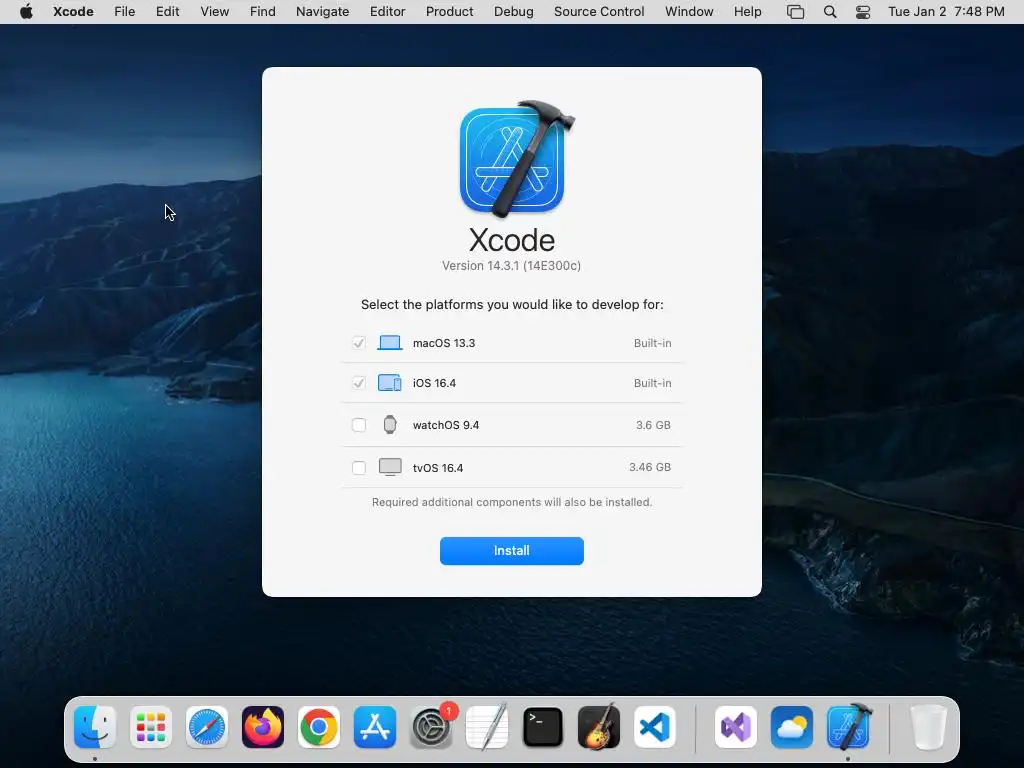Launch Firefox from the Dock
Screen dimensions: 1024x768
point(263,727)
